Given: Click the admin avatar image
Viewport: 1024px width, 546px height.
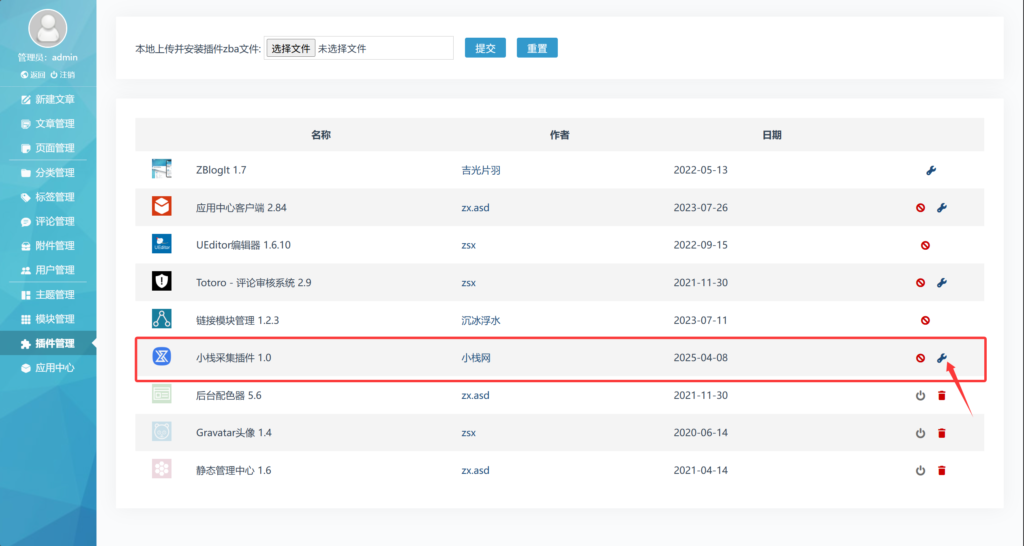Looking at the screenshot, I should (48, 28).
